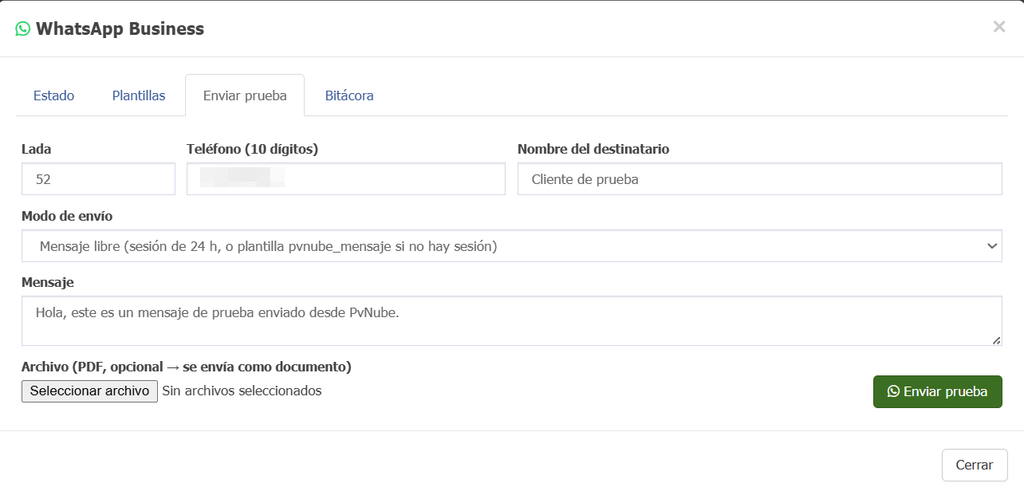Open the Plantillas tab
This screenshot has height=494, width=1024.
138,95
